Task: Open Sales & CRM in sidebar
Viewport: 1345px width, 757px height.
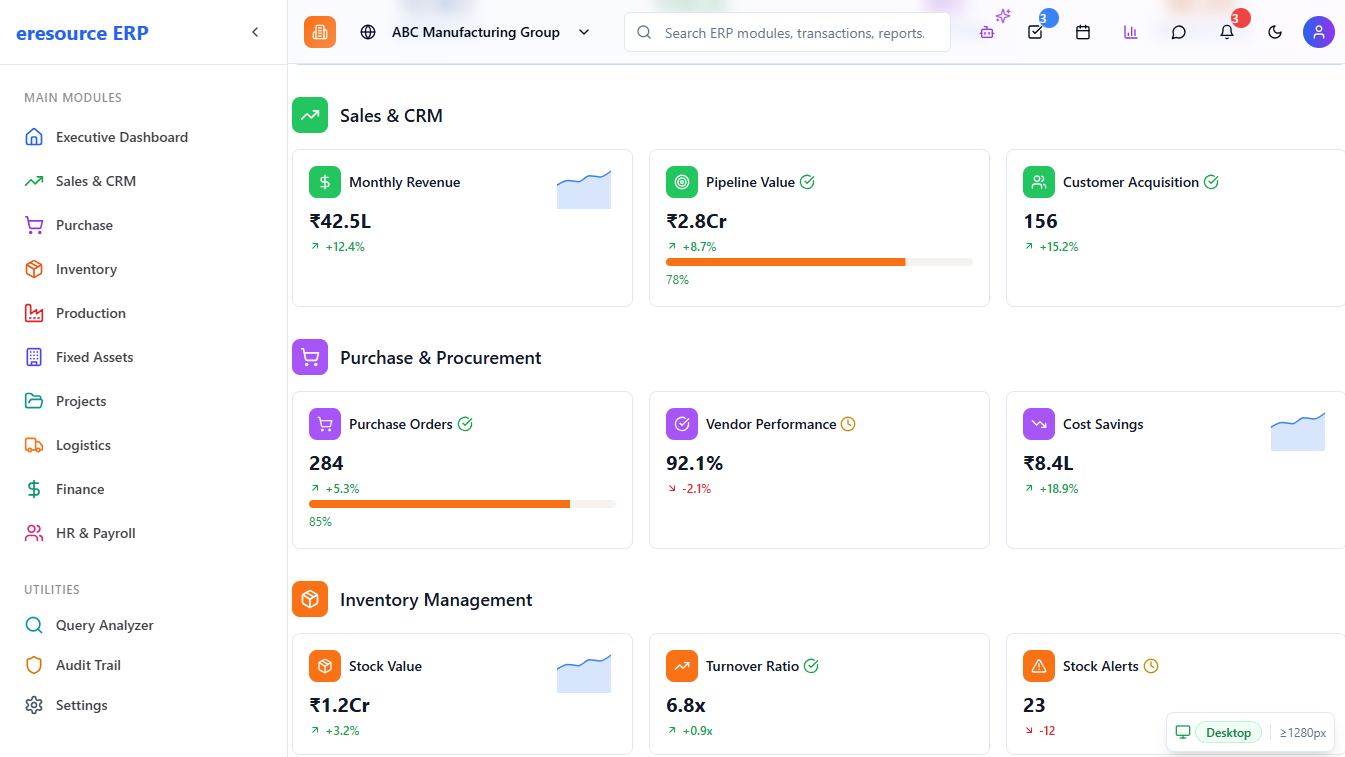Action: 95,181
